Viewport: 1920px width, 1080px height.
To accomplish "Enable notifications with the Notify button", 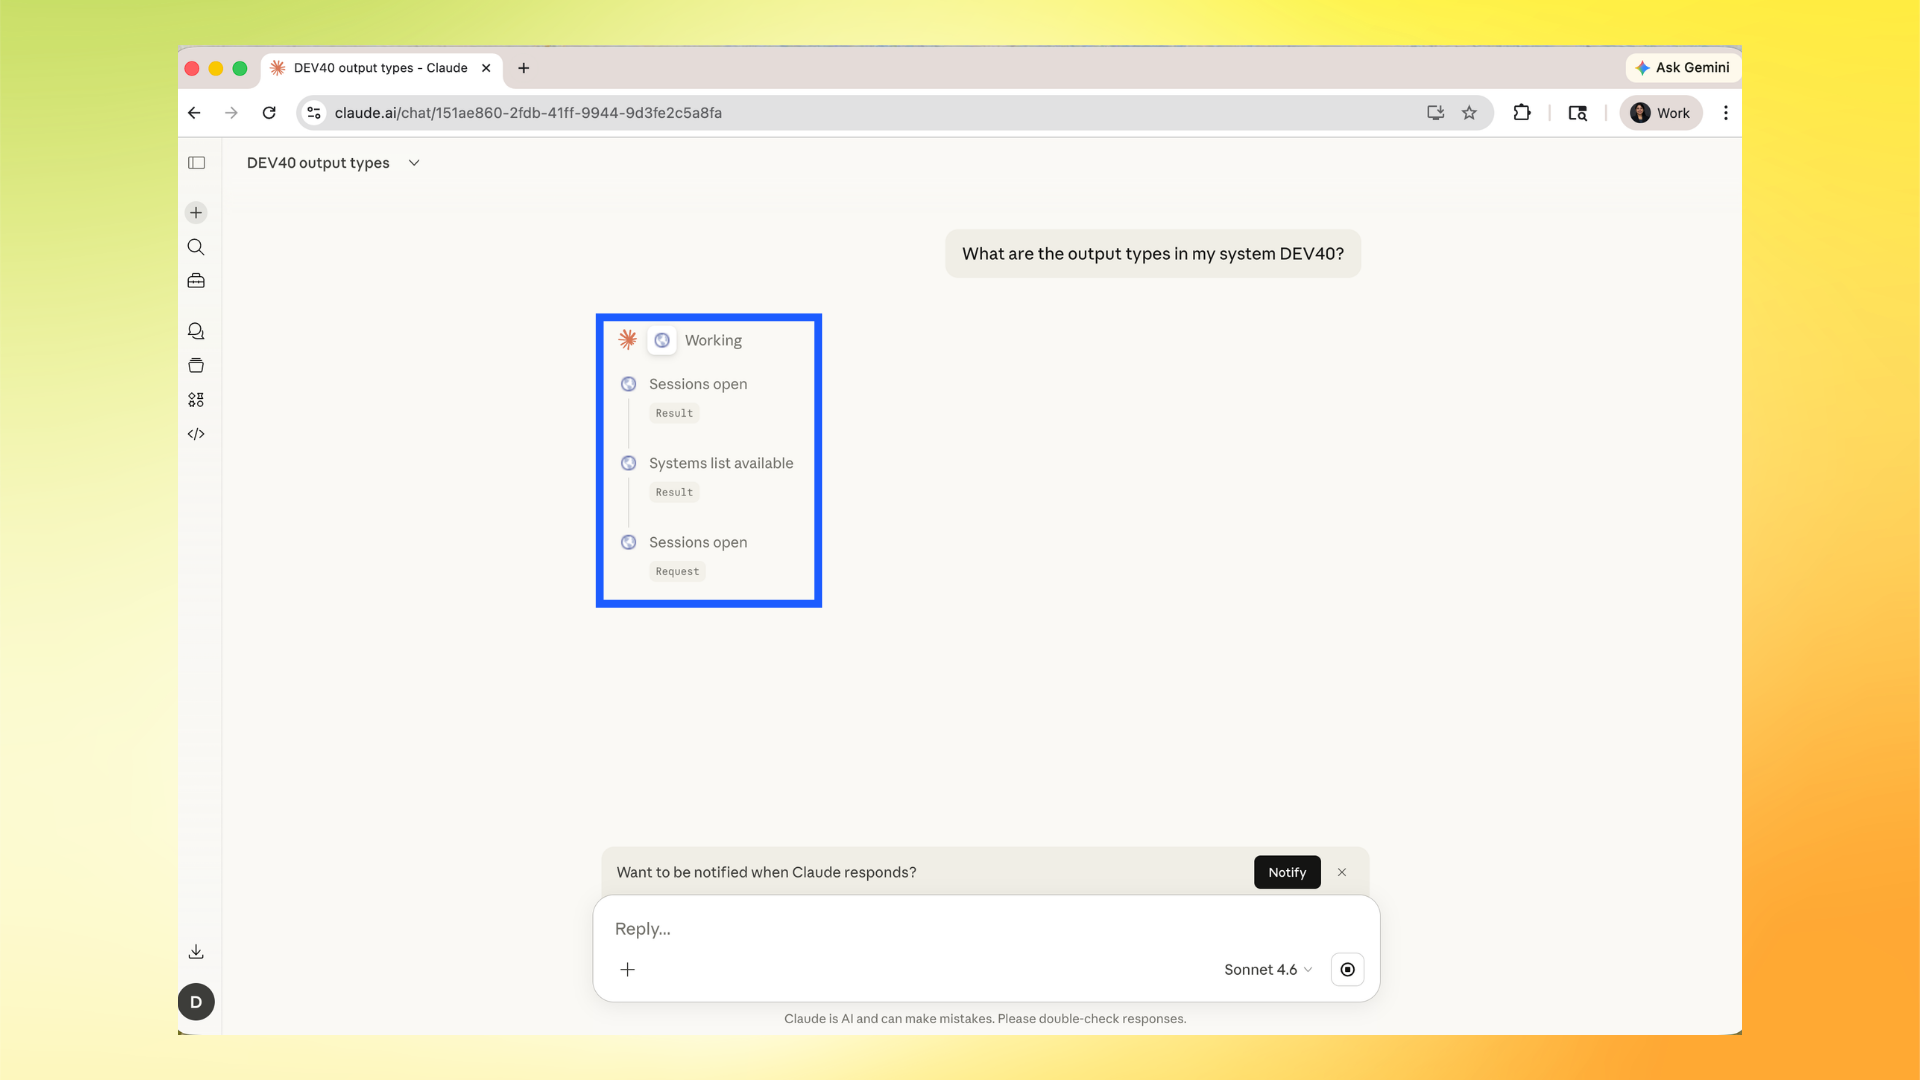I will (x=1286, y=872).
